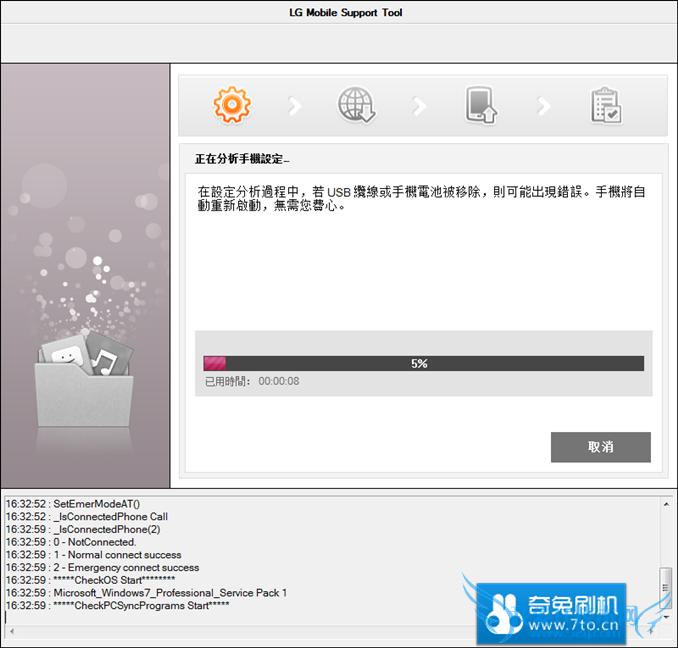Click the folder with media files illustration

tap(84, 378)
